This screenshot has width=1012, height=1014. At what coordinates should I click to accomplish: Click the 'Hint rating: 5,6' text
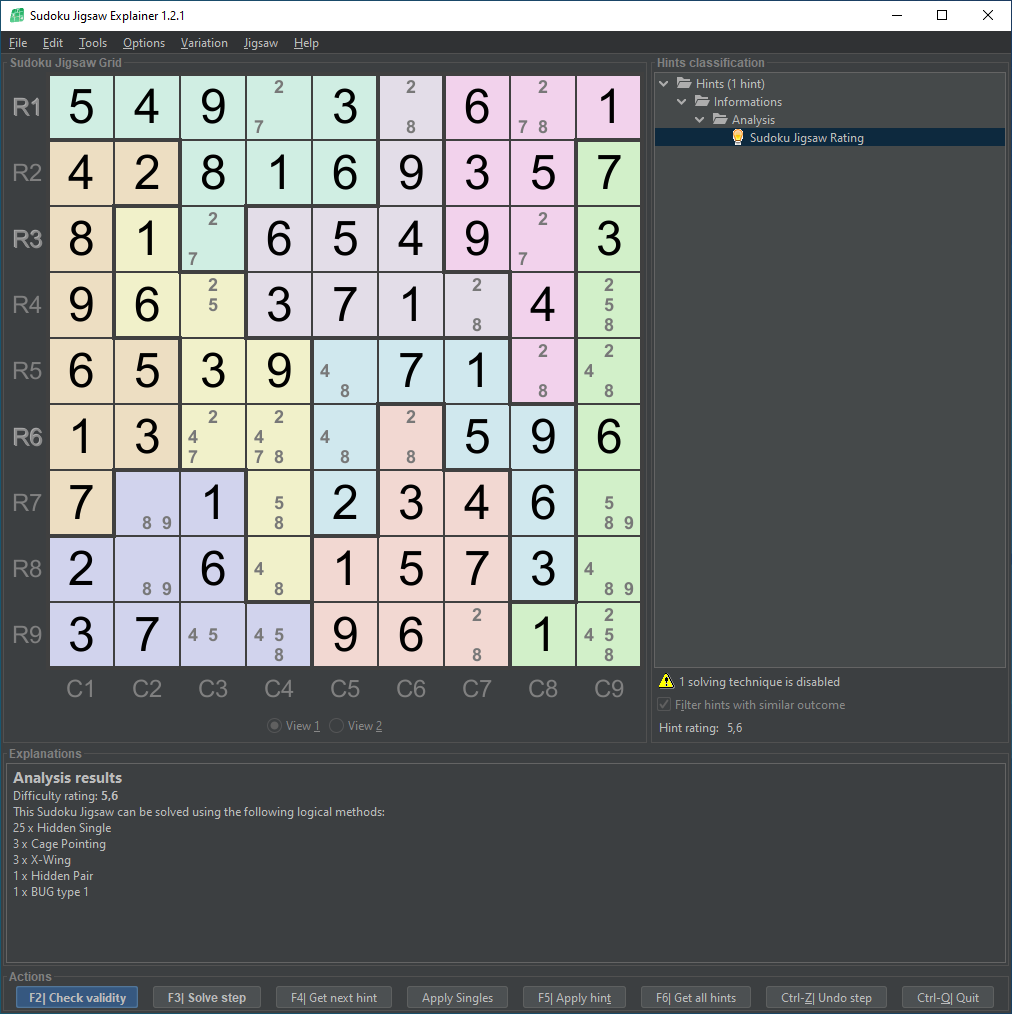point(700,728)
